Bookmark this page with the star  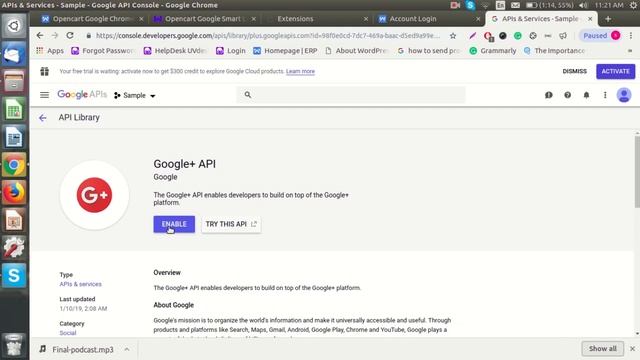coord(453,36)
